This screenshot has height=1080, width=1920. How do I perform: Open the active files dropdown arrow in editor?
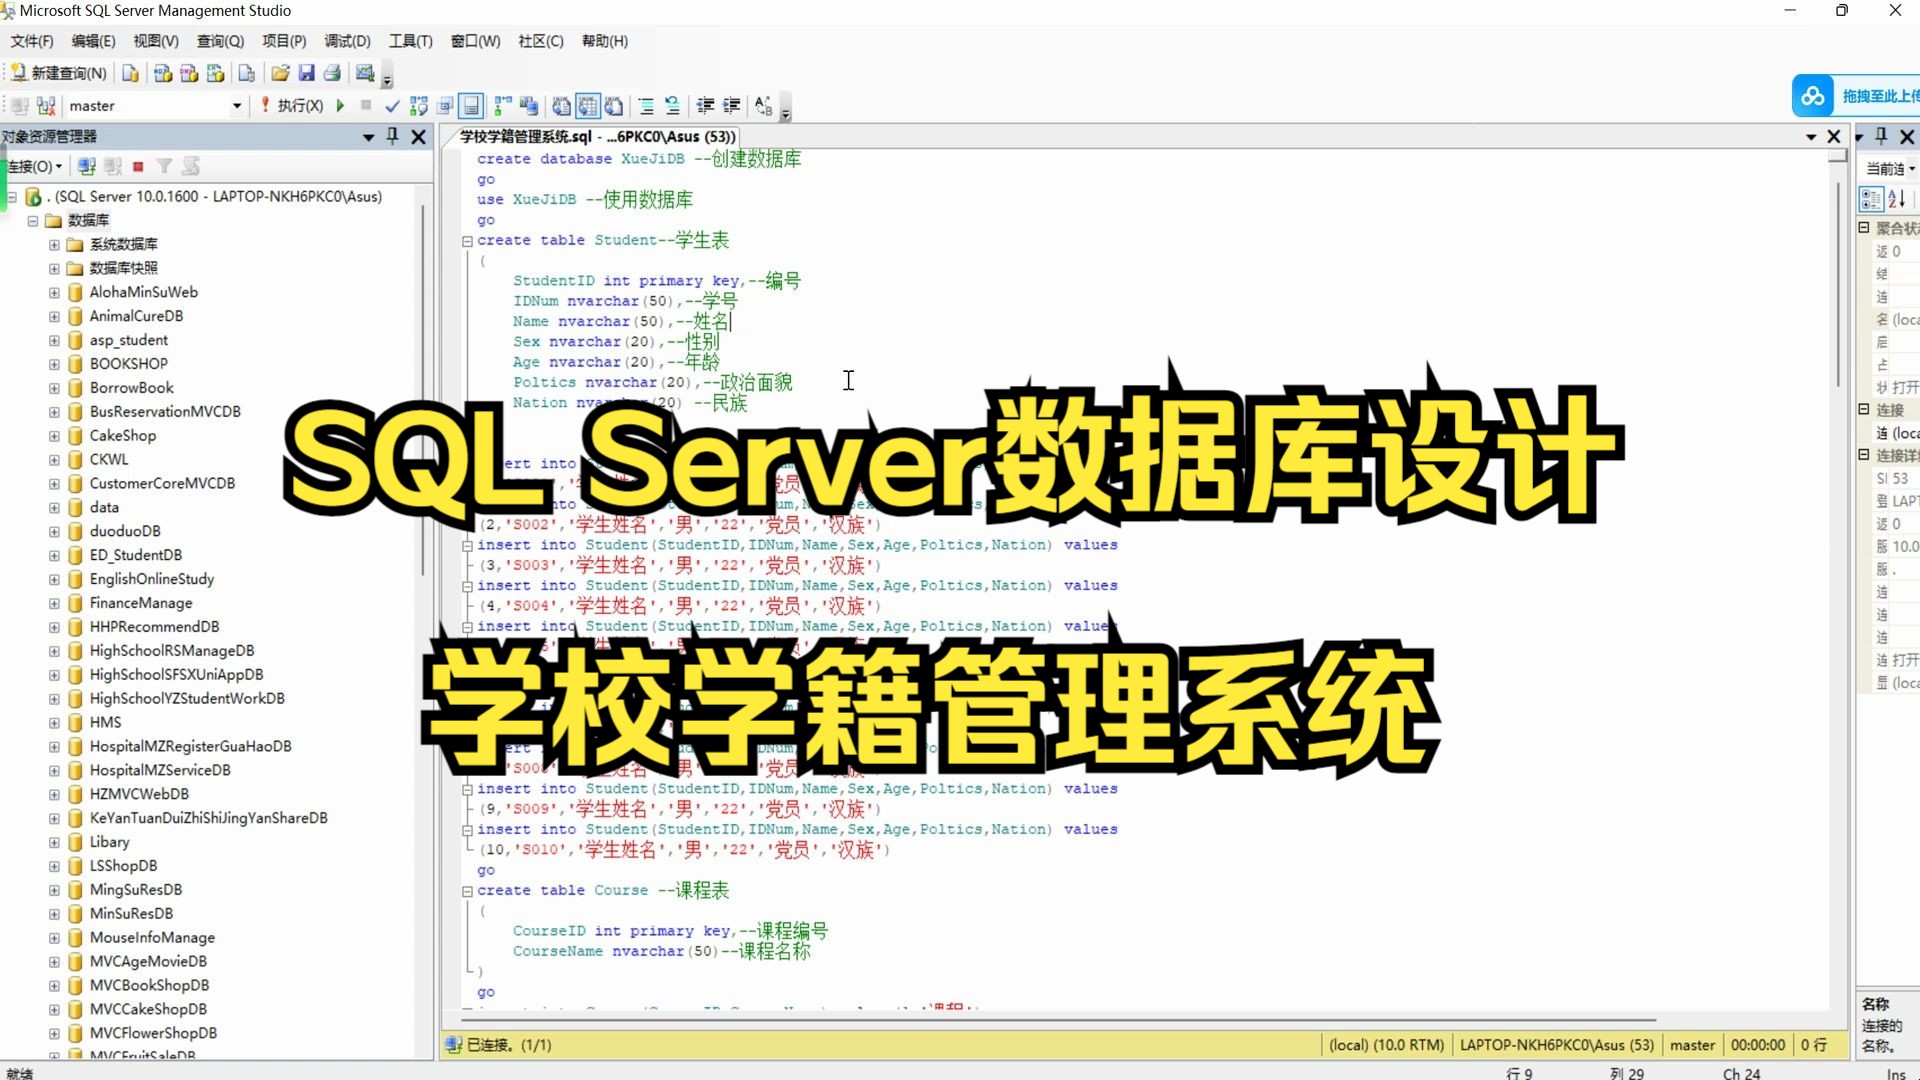[x=1811, y=137]
